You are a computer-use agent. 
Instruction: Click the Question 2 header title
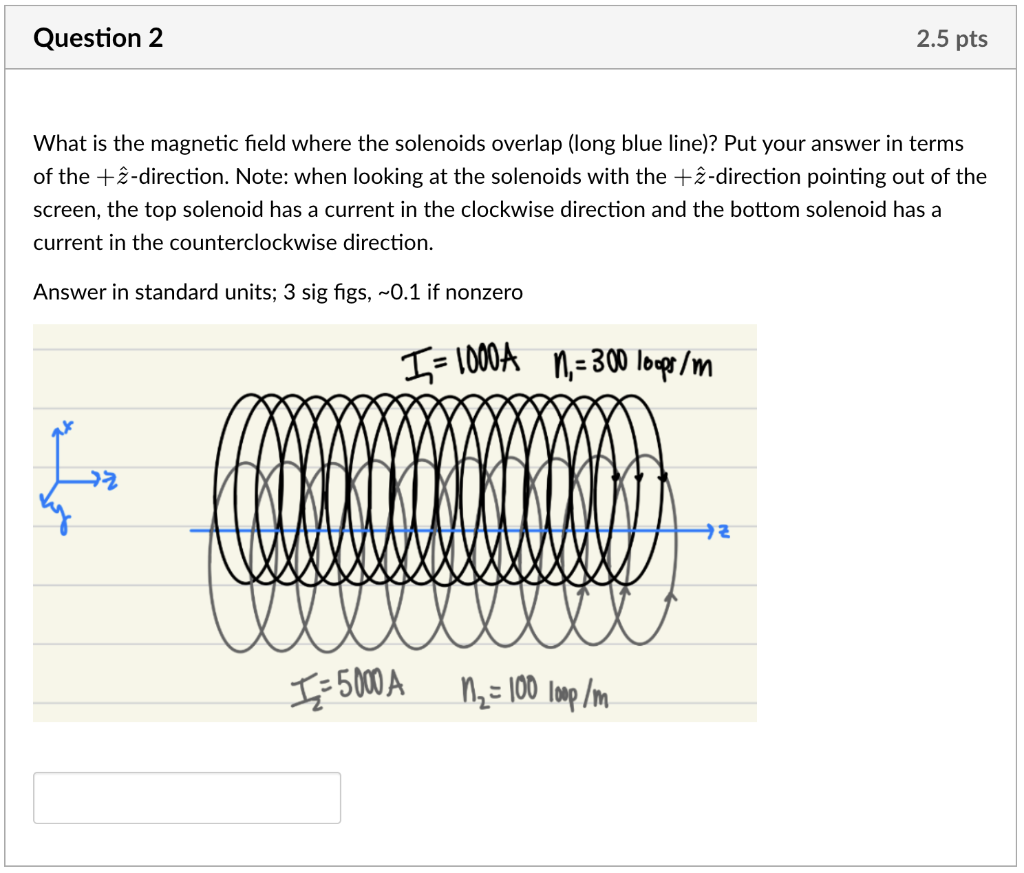(x=97, y=38)
